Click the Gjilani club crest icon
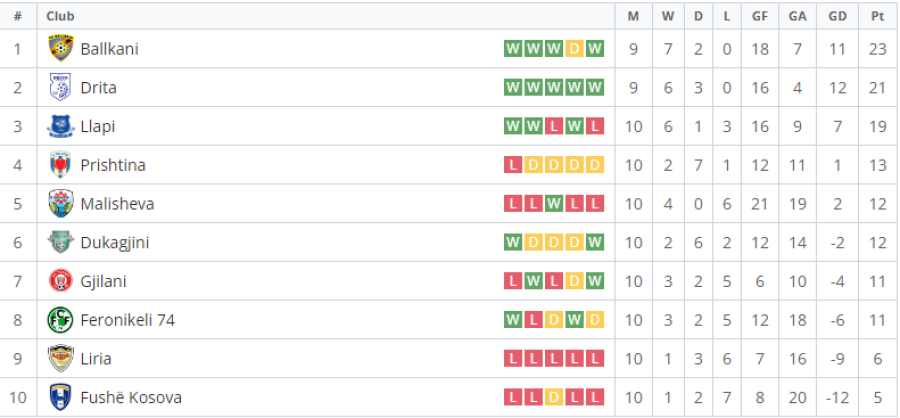The image size is (900, 418). coord(60,281)
